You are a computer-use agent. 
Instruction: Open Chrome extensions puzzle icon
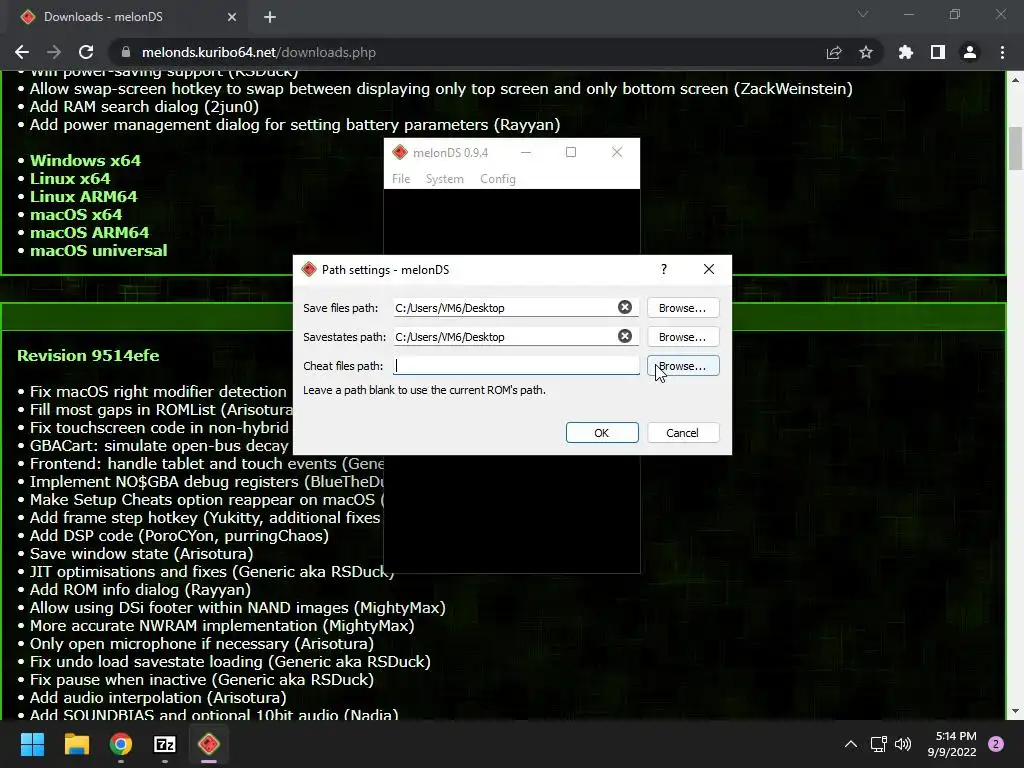point(906,52)
